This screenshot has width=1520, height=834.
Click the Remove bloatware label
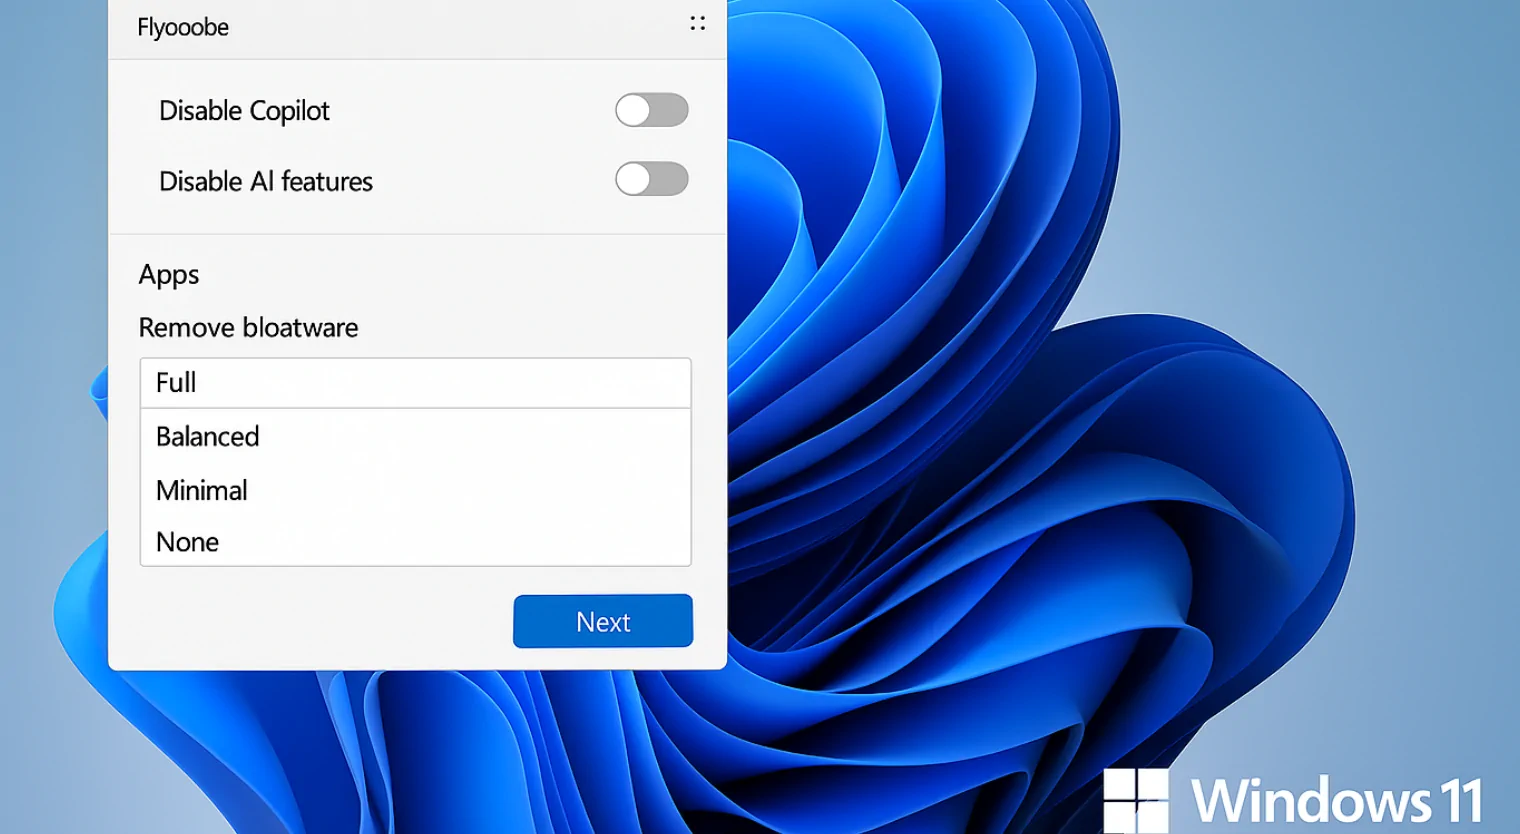[x=248, y=327]
